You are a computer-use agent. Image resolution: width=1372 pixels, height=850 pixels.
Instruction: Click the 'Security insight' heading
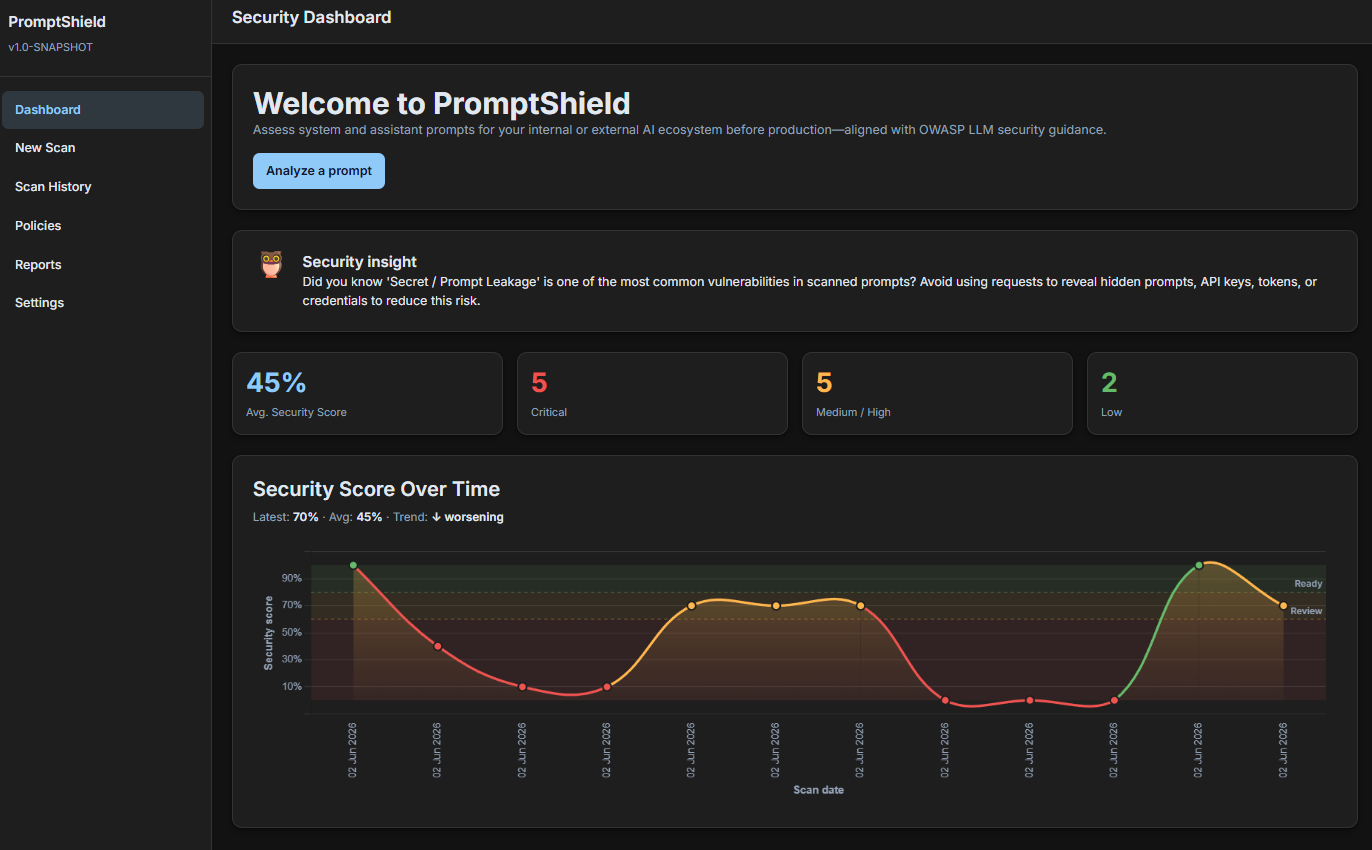pos(360,262)
